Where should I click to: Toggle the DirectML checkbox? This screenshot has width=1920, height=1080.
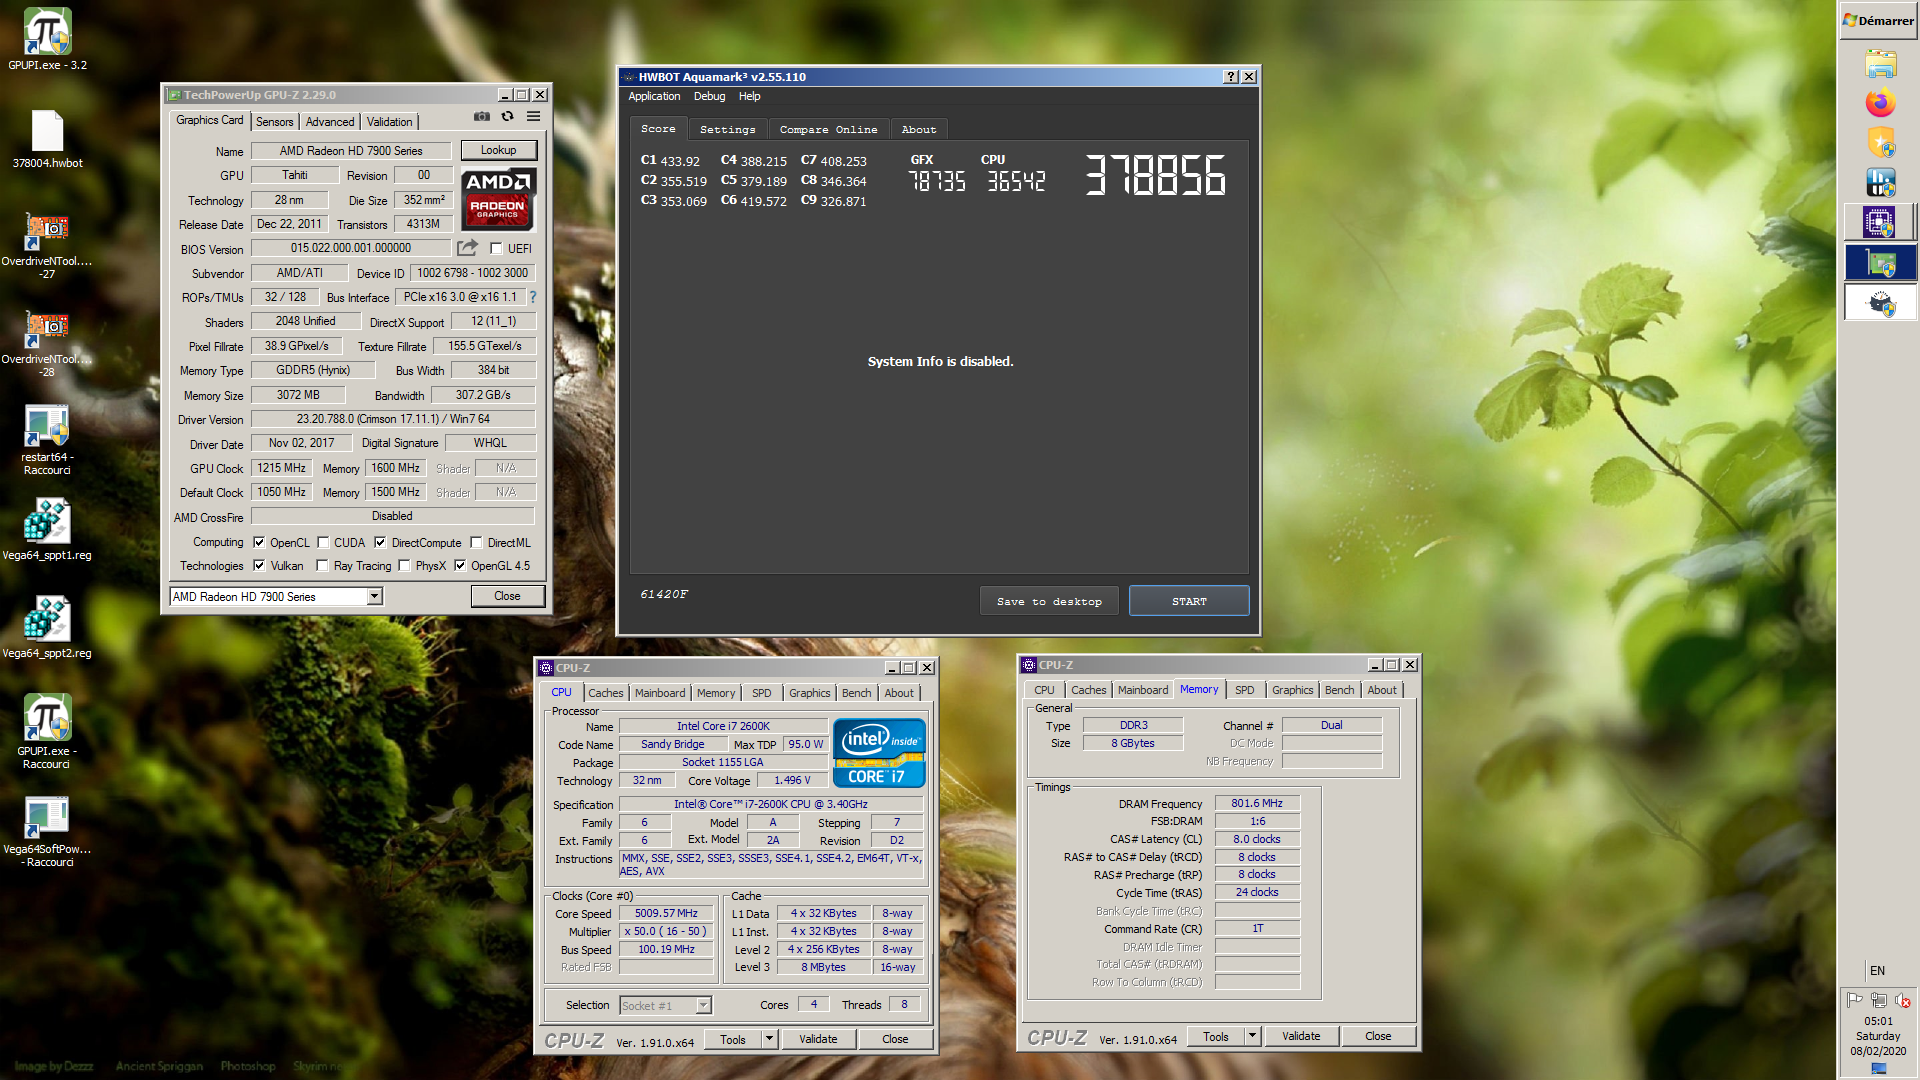[477, 543]
